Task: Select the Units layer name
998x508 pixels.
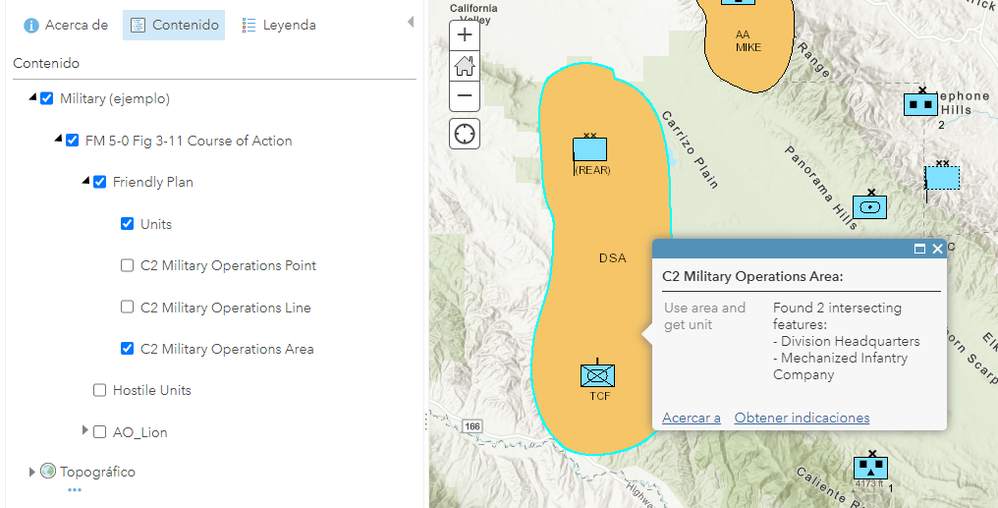Action: (156, 224)
